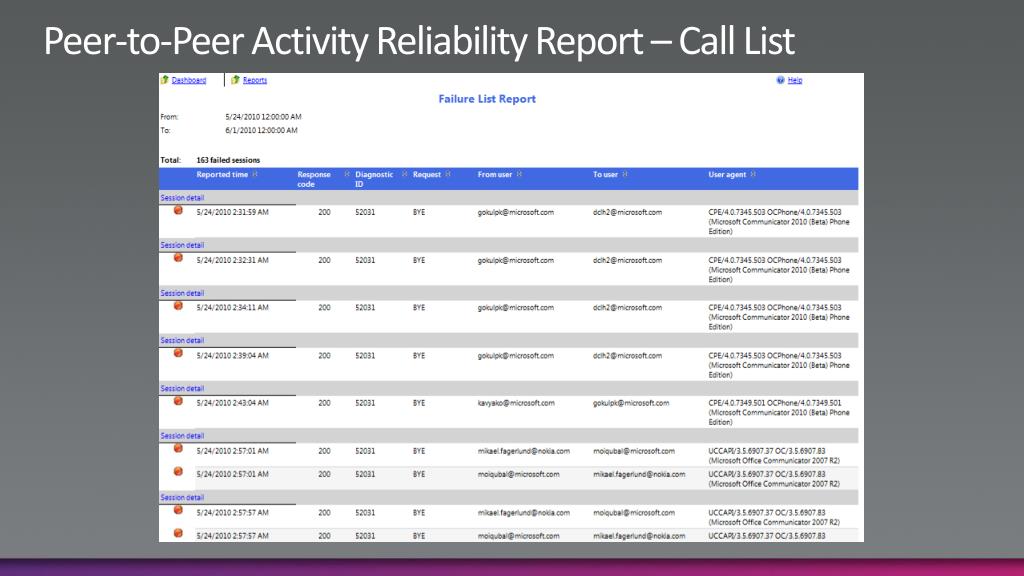Screen dimensions: 1024x576
Task: Click the blue Help question mark icon
Action: pos(780,80)
